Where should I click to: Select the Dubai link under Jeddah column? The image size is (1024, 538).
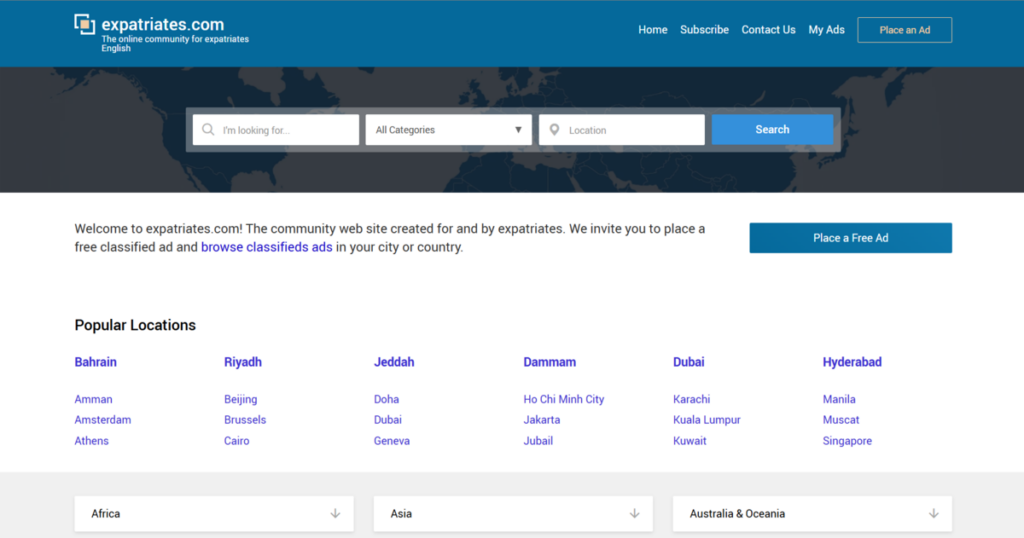pos(387,420)
